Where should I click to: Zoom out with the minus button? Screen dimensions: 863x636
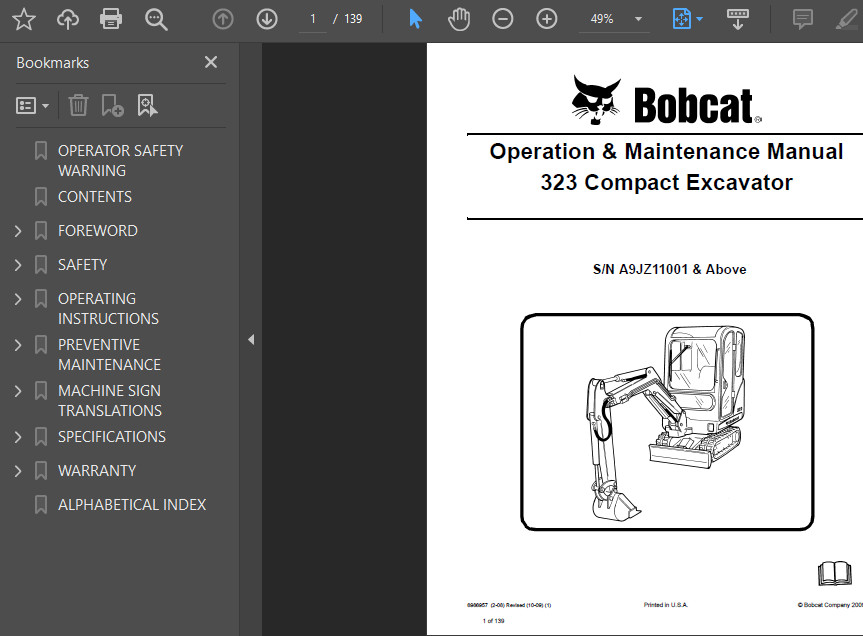[x=502, y=19]
